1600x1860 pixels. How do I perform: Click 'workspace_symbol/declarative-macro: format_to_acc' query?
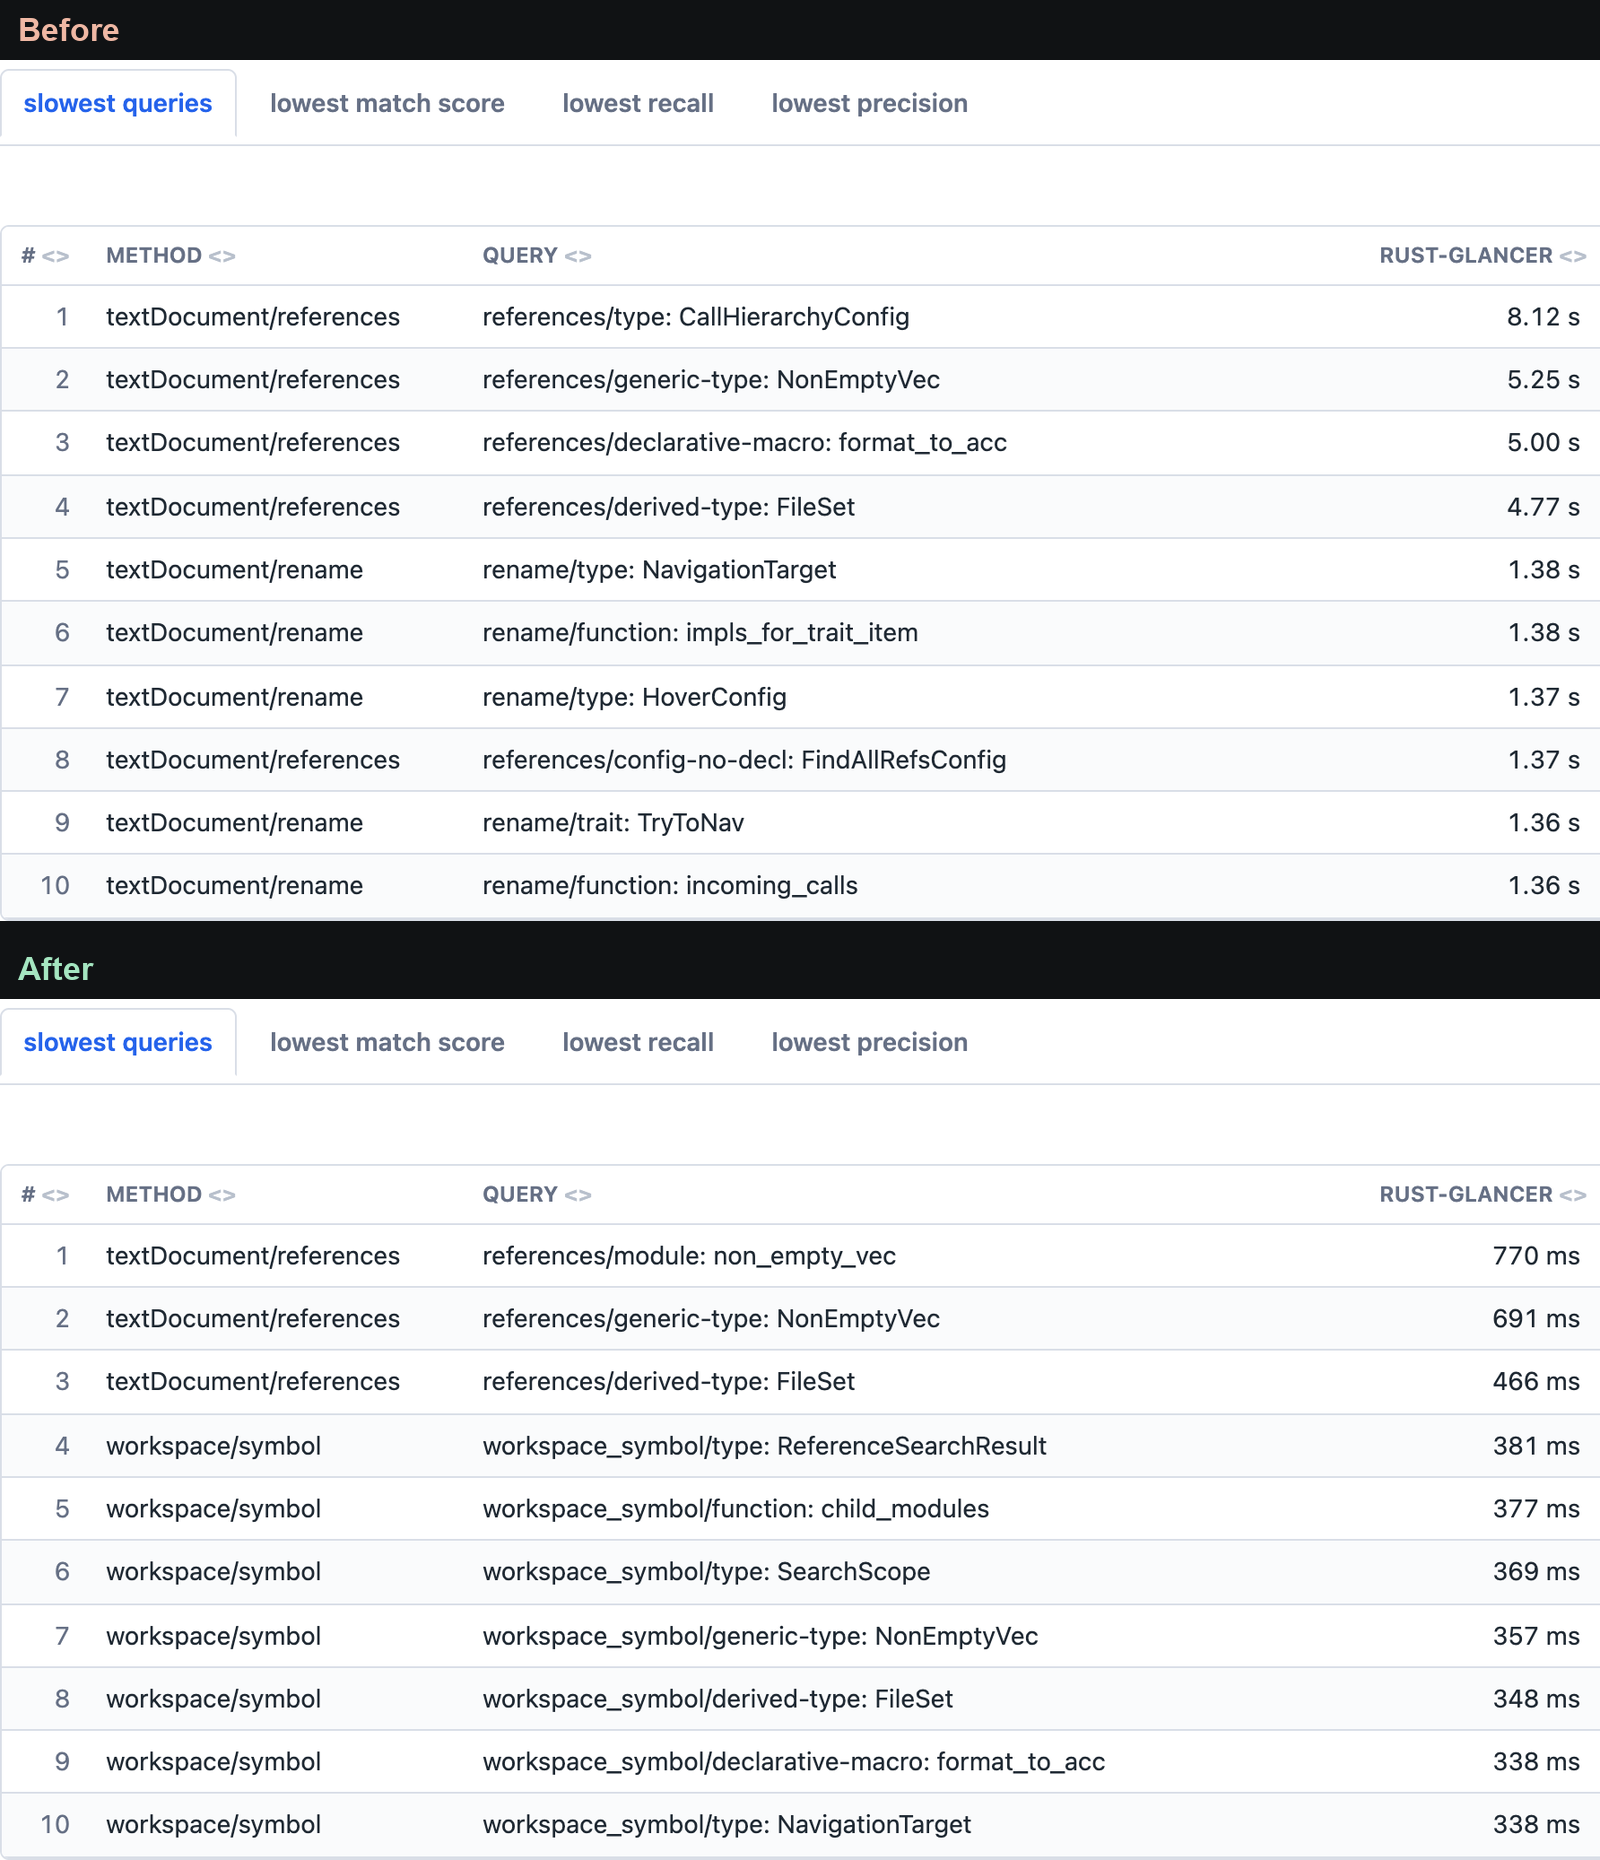point(793,1762)
